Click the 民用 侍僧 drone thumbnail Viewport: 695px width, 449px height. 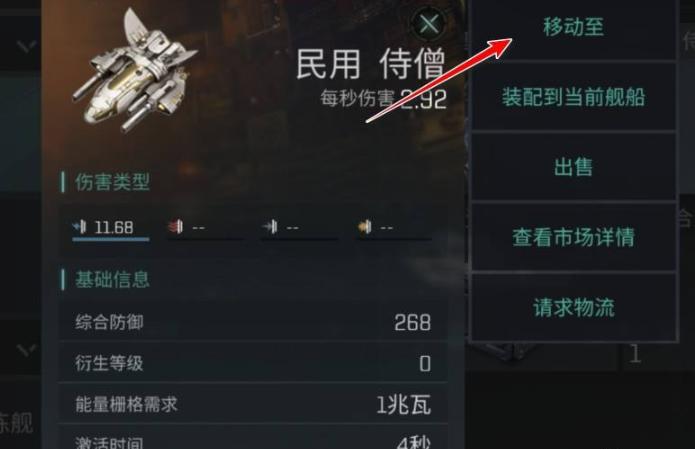(134, 71)
